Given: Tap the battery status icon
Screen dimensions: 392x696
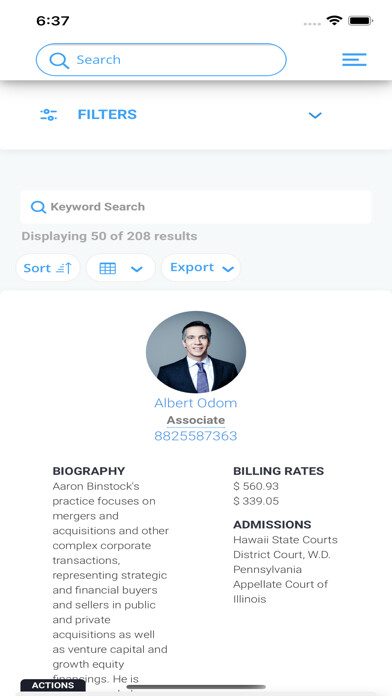Looking at the screenshot, I should coord(360,20).
